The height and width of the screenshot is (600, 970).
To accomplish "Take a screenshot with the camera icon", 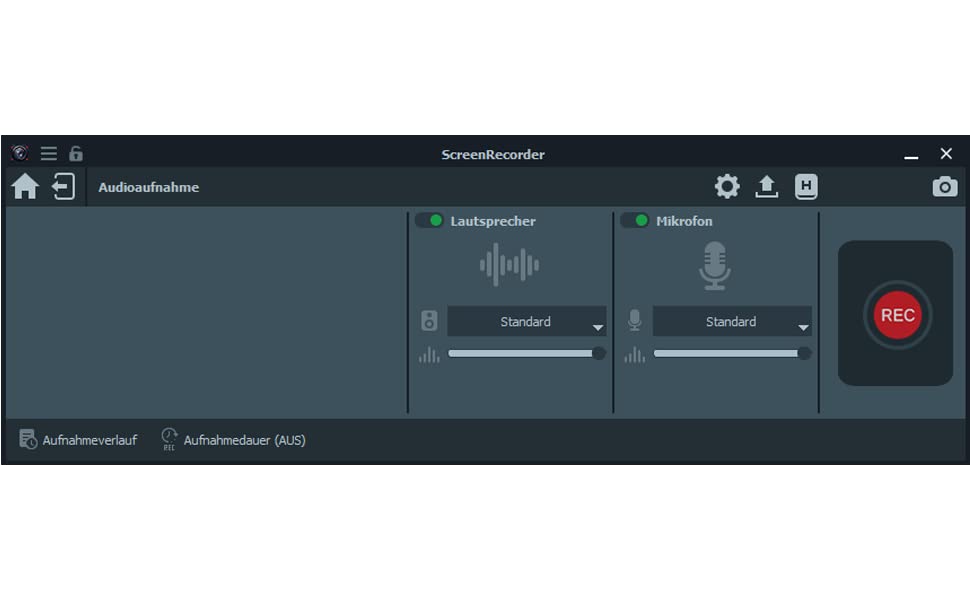I will pyautogui.click(x=944, y=186).
